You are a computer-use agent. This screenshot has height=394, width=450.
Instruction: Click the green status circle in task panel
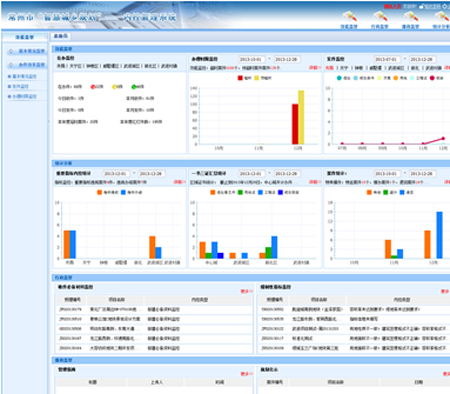[x=133, y=87]
